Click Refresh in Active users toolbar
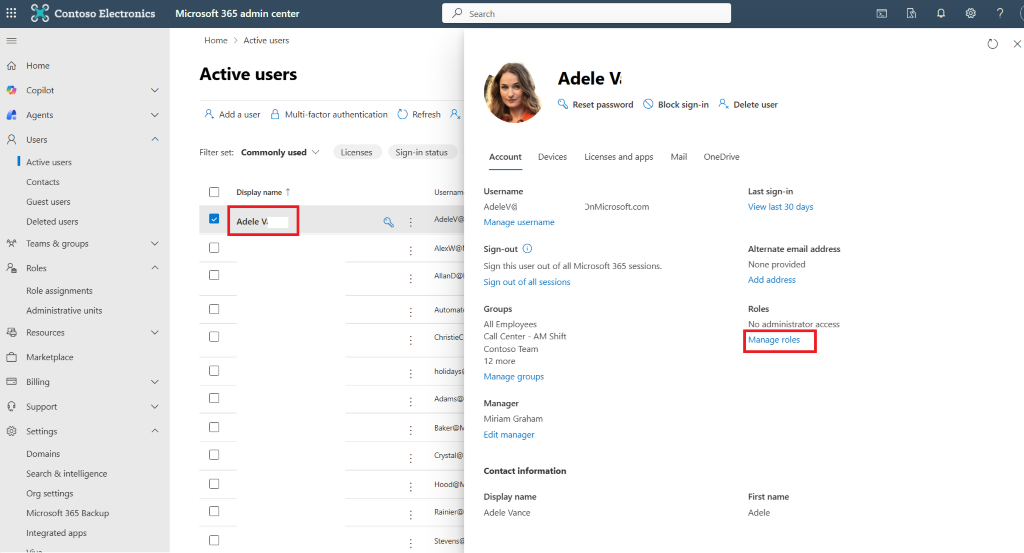The height and width of the screenshot is (553, 1024). (419, 114)
